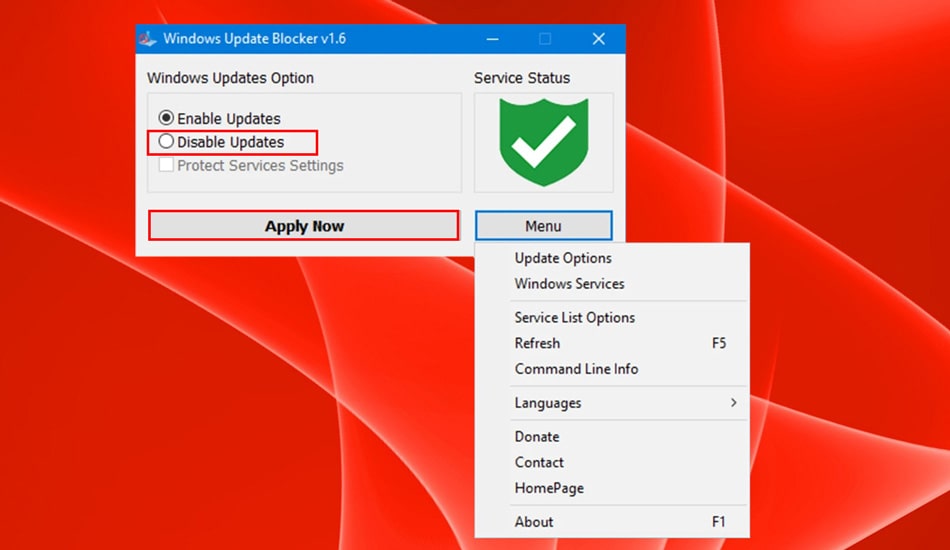
Task: Open Update Options from the menu
Action: tap(612, 258)
